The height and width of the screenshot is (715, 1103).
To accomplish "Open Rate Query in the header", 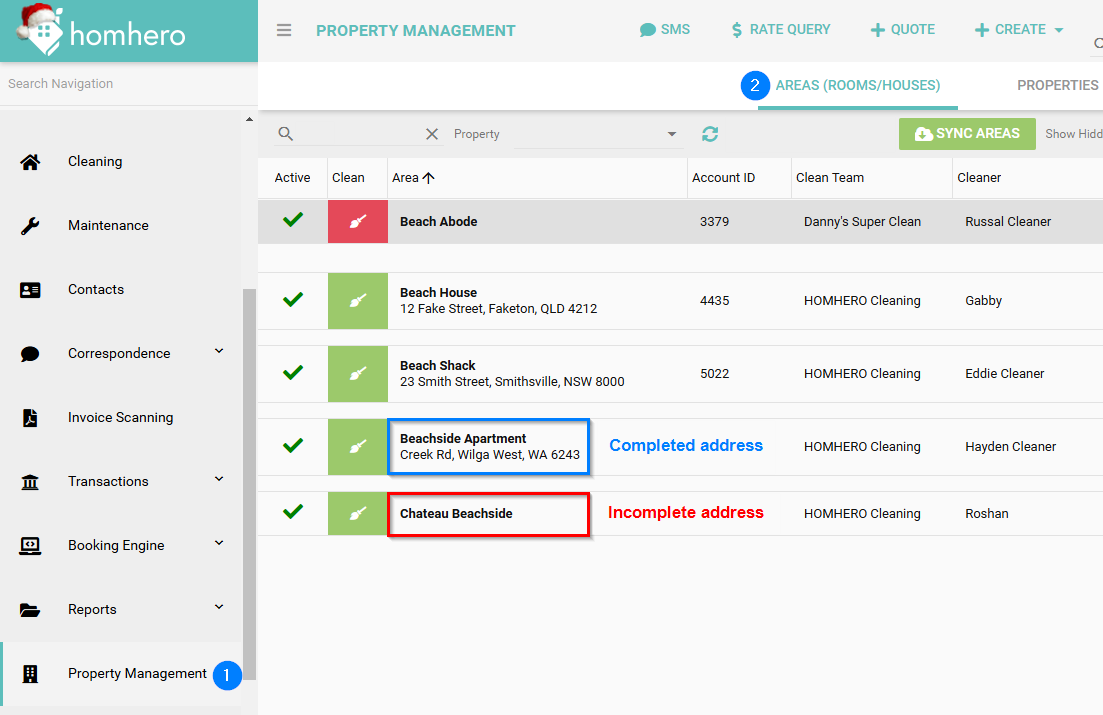I will 781,30.
